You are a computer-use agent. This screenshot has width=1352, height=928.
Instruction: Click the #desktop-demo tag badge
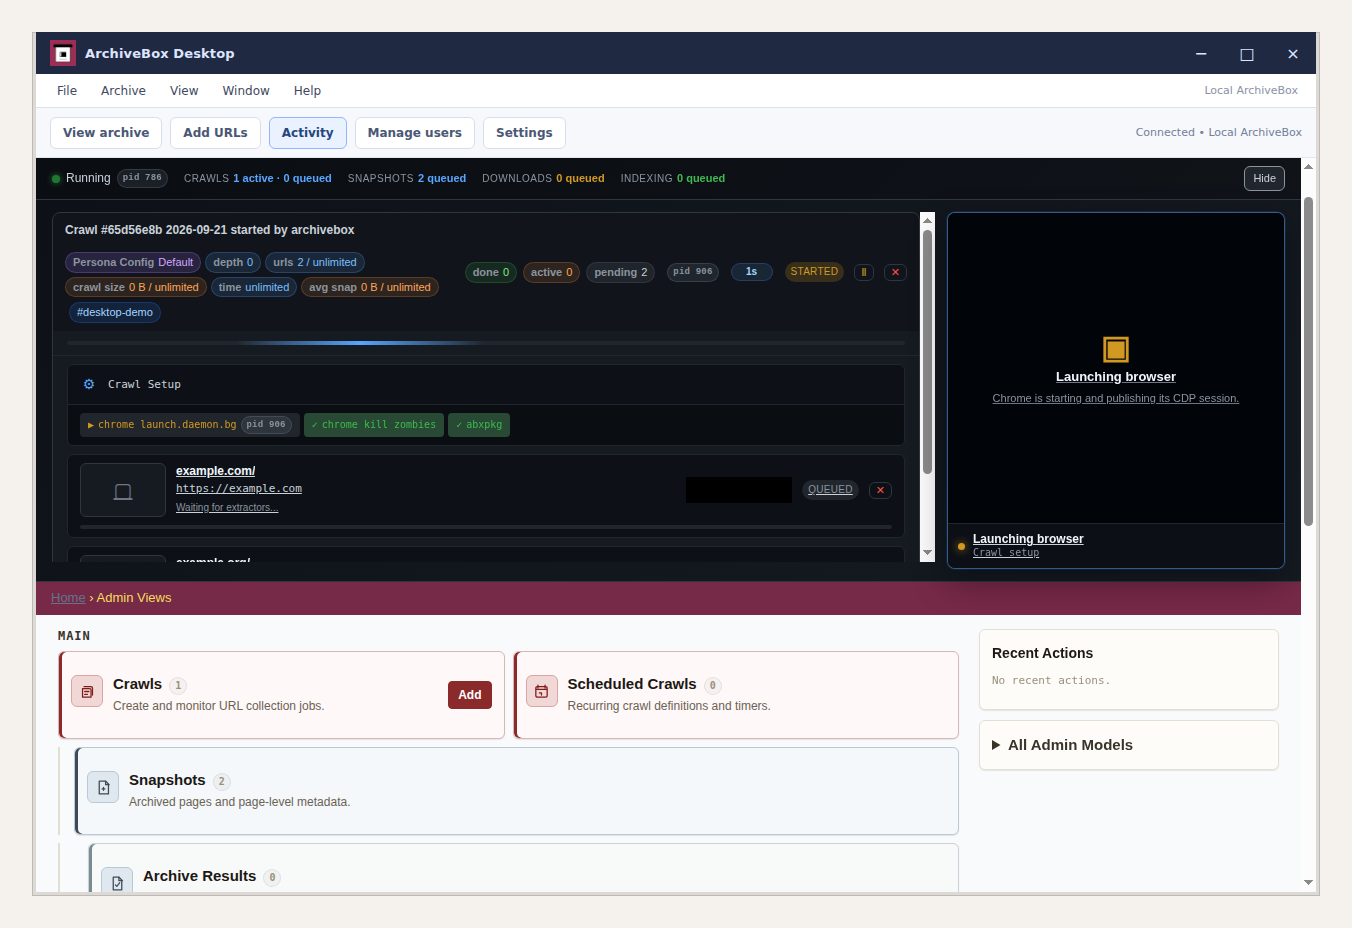tap(115, 312)
